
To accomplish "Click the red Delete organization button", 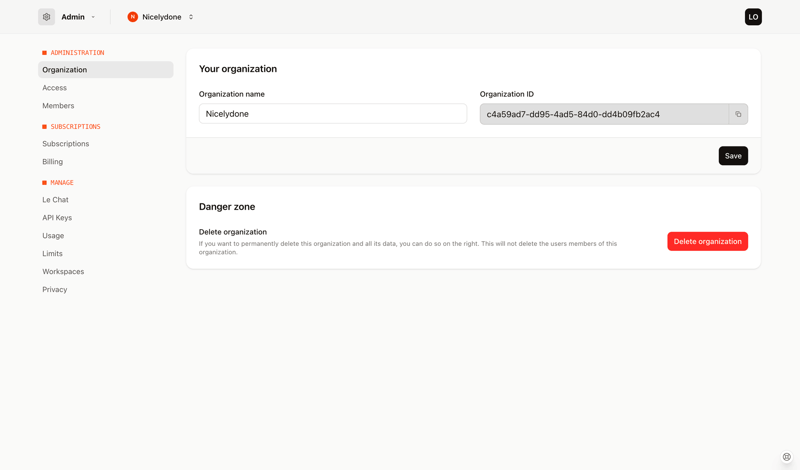I will [x=707, y=241].
